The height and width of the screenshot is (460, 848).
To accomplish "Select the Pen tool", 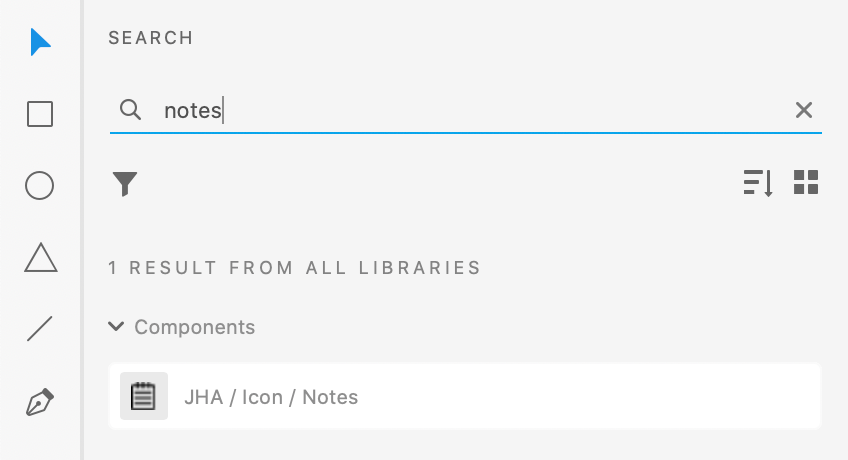I will (40, 402).
